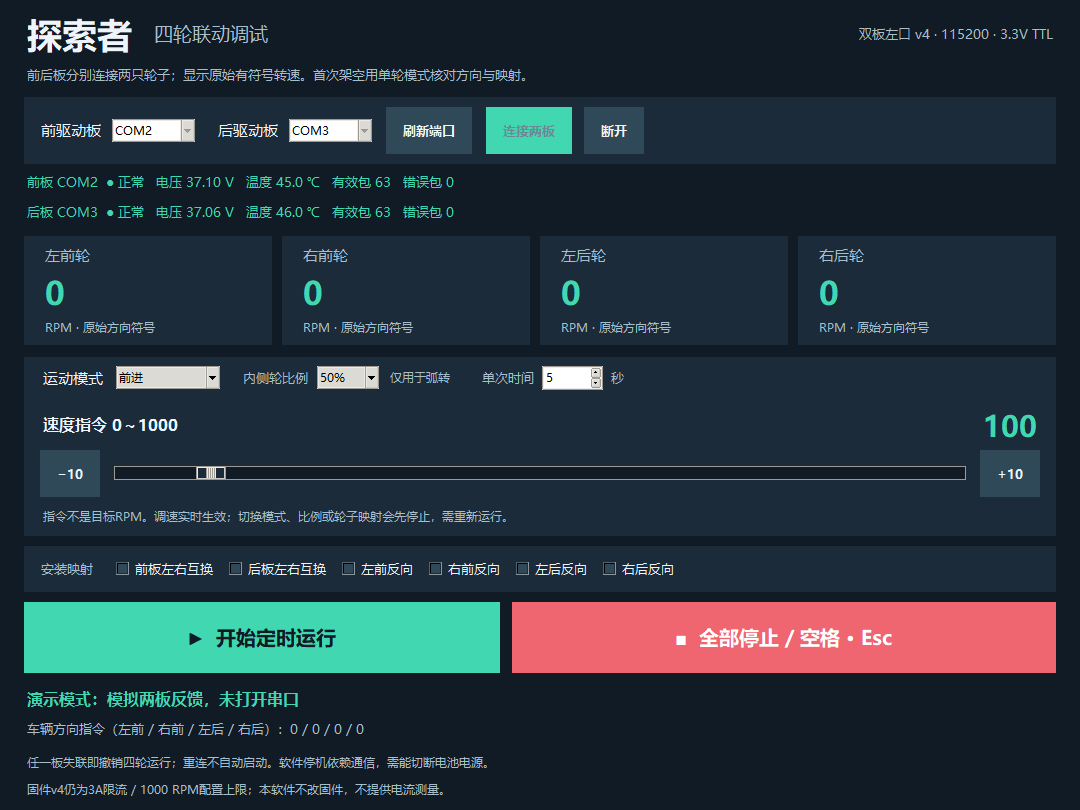The image size is (1080, 810).
Task: Click the 前板 COM2 status line
Action: [240, 183]
